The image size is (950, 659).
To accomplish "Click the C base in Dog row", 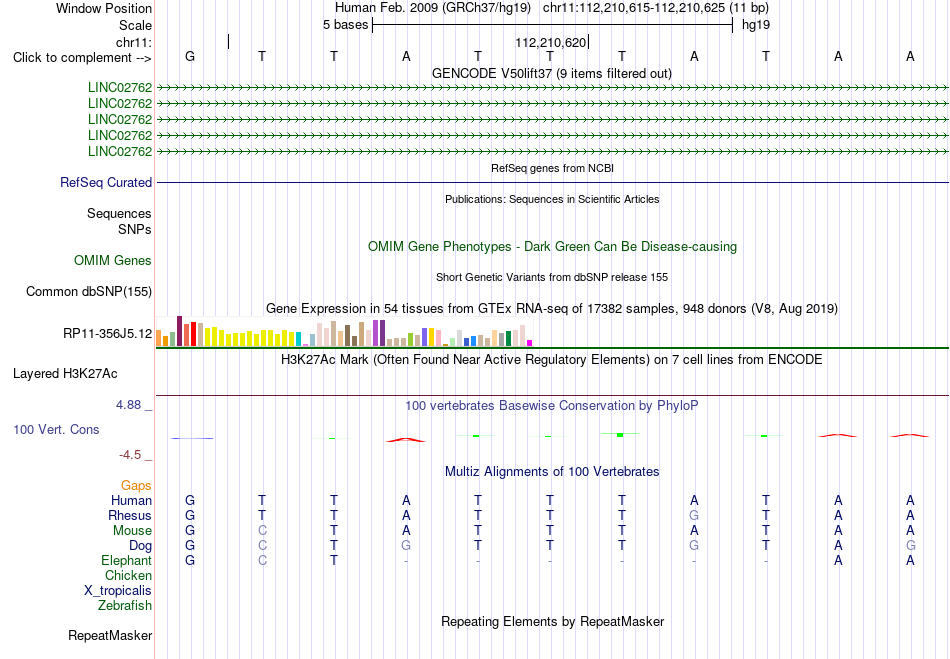I will 262,546.
